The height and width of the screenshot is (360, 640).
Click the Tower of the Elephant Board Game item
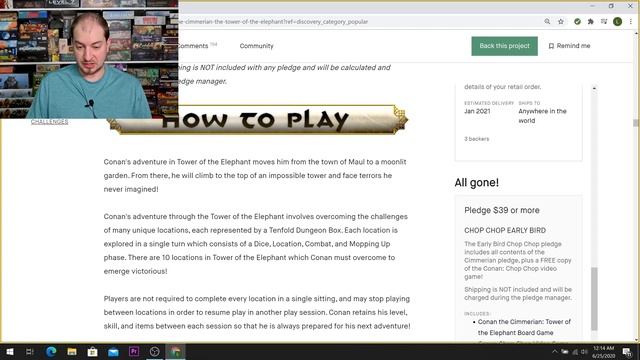click(524, 327)
